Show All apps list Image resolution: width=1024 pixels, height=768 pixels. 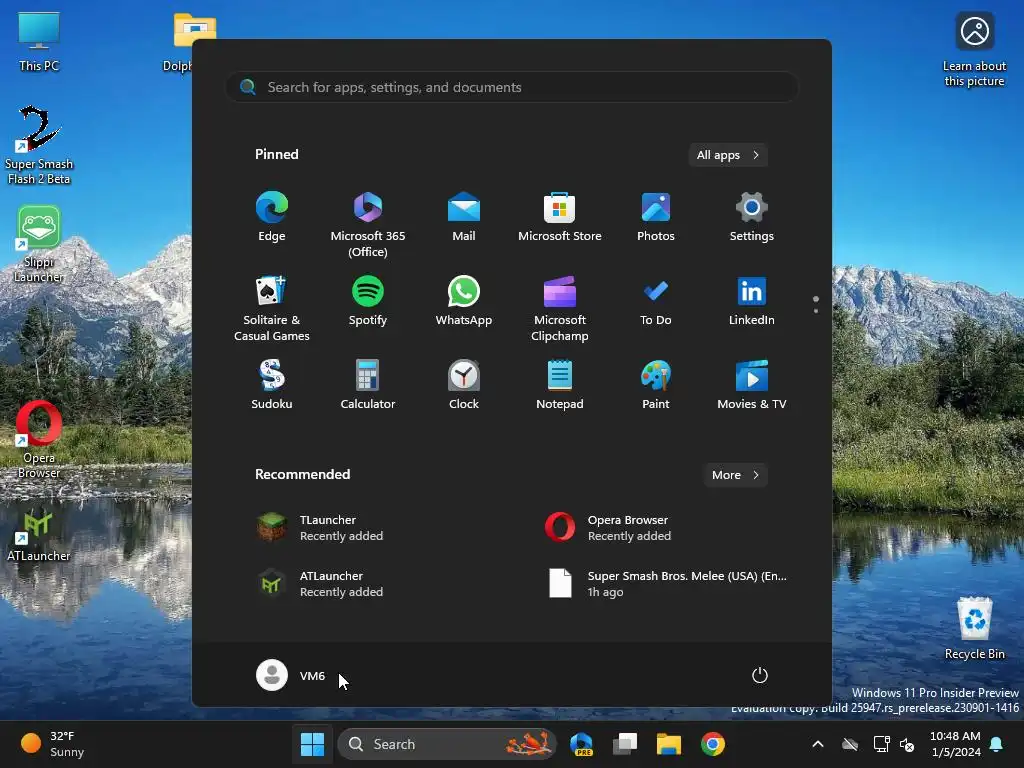point(728,155)
